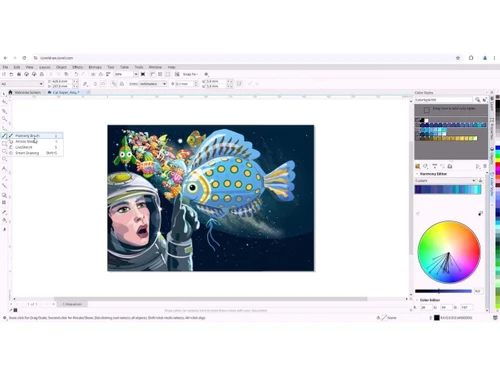Open the Bitmaps menu
This screenshot has height=375, width=500.
coord(95,67)
